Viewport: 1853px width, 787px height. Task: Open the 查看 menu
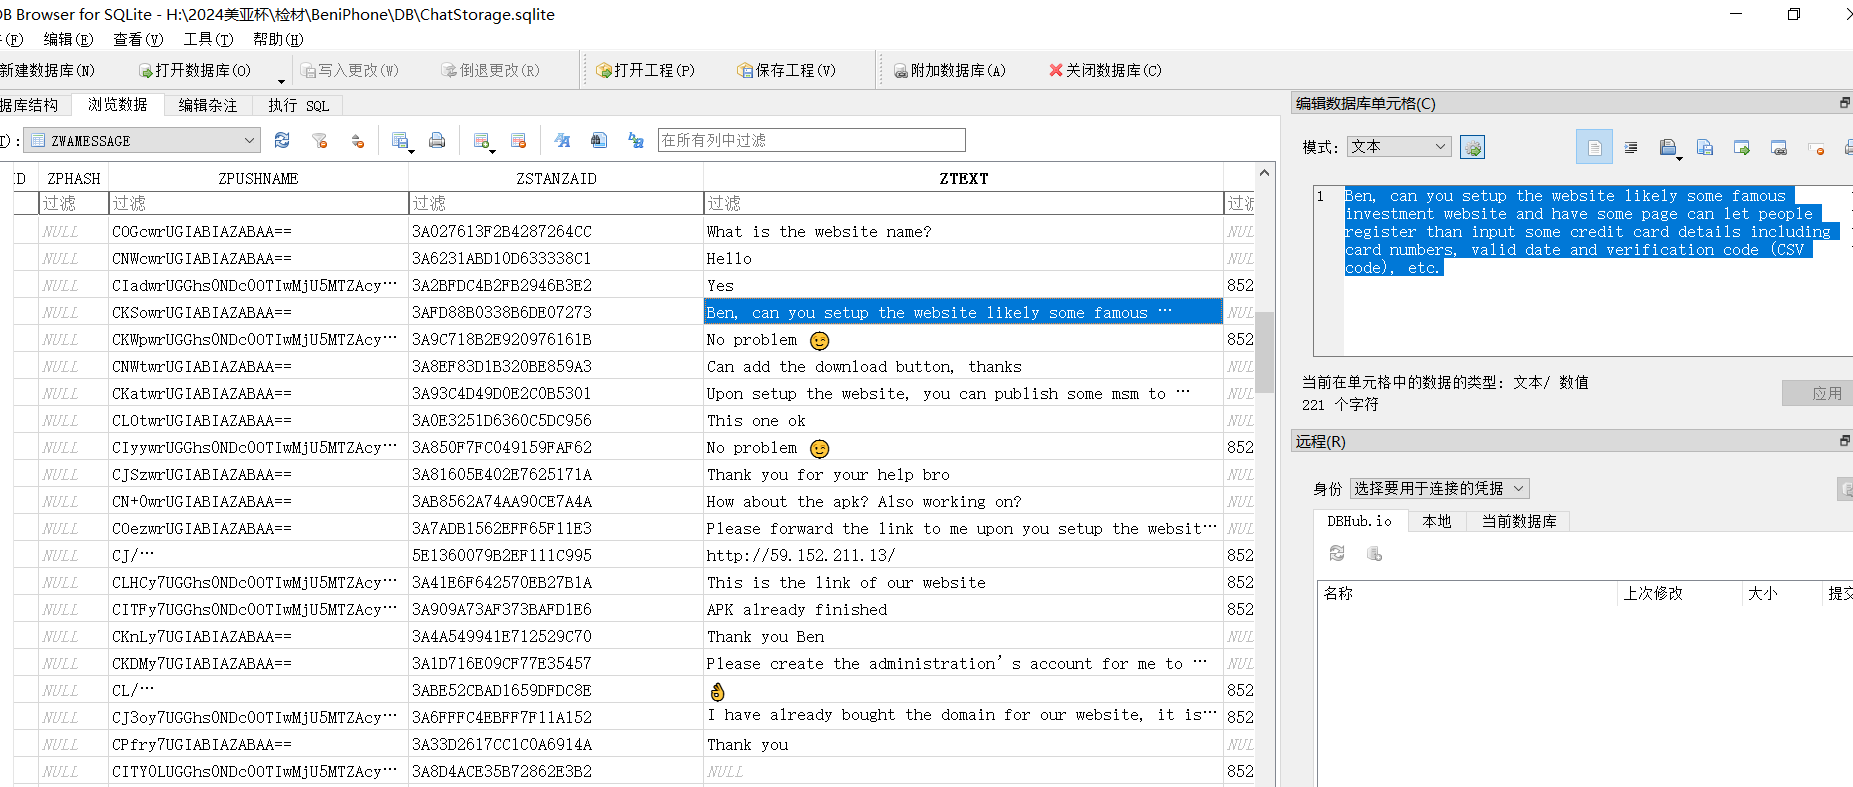pyautogui.click(x=138, y=39)
